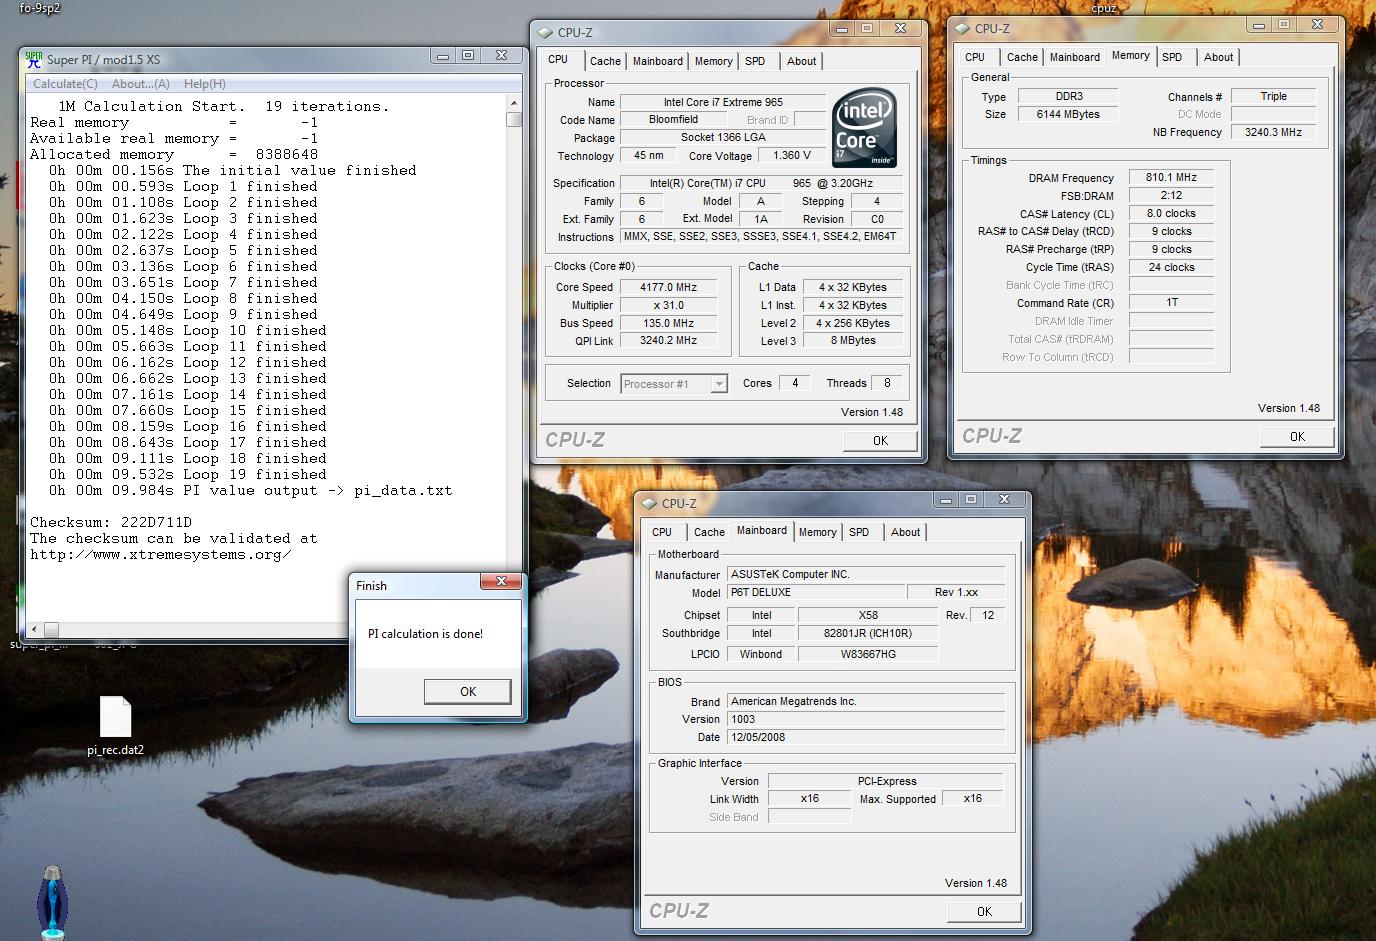Click the lava lamp gadget icon
This screenshot has width=1376, height=941.
pos(53,902)
